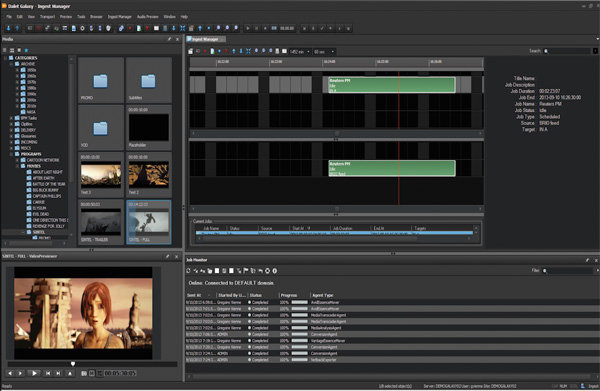Click the progress bar in the NetbackExporter row

(x=300, y=360)
